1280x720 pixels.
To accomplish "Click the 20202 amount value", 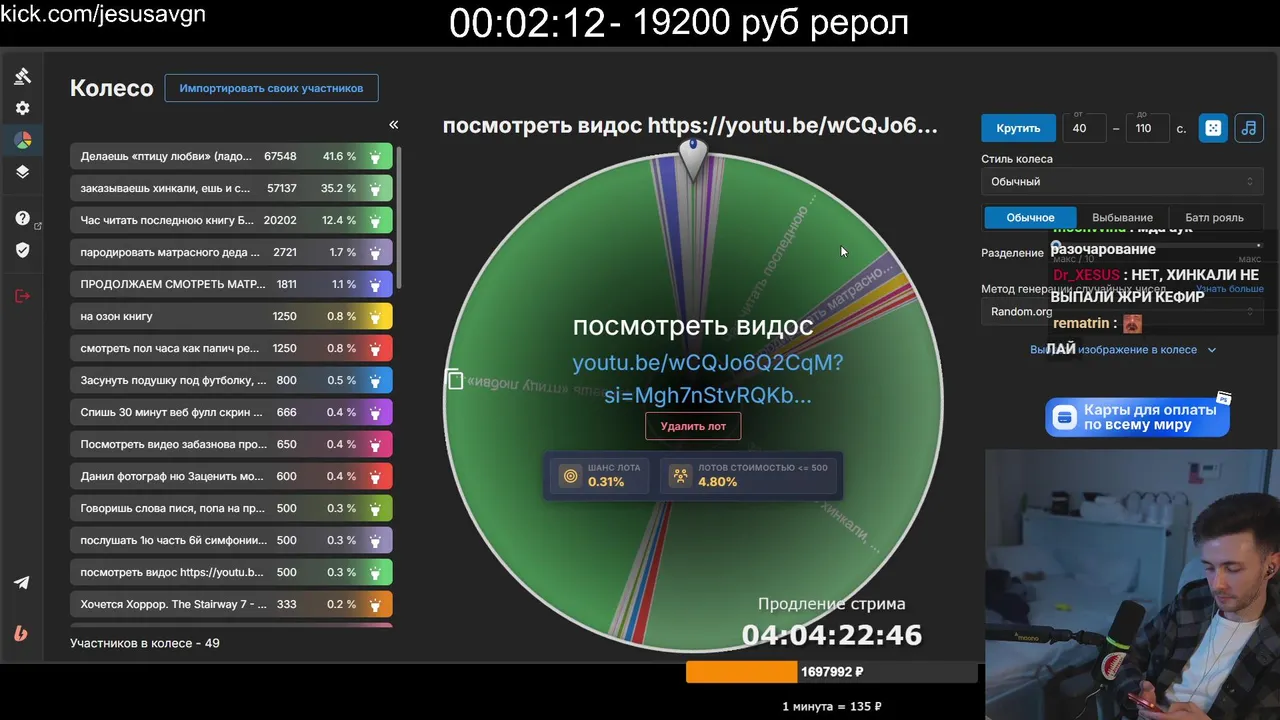I will pos(280,220).
